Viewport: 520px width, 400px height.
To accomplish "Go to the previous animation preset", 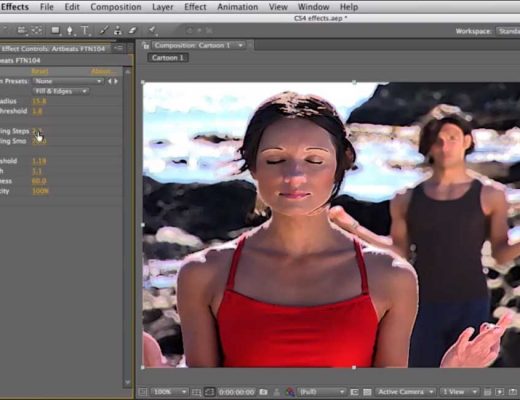I will tap(109, 81).
